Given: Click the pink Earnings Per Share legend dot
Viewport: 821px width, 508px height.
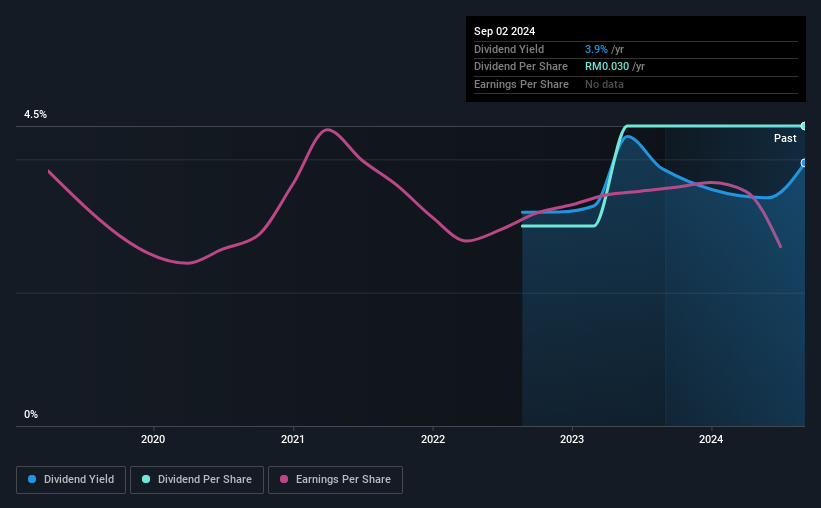Looking at the screenshot, I should pos(284,479).
